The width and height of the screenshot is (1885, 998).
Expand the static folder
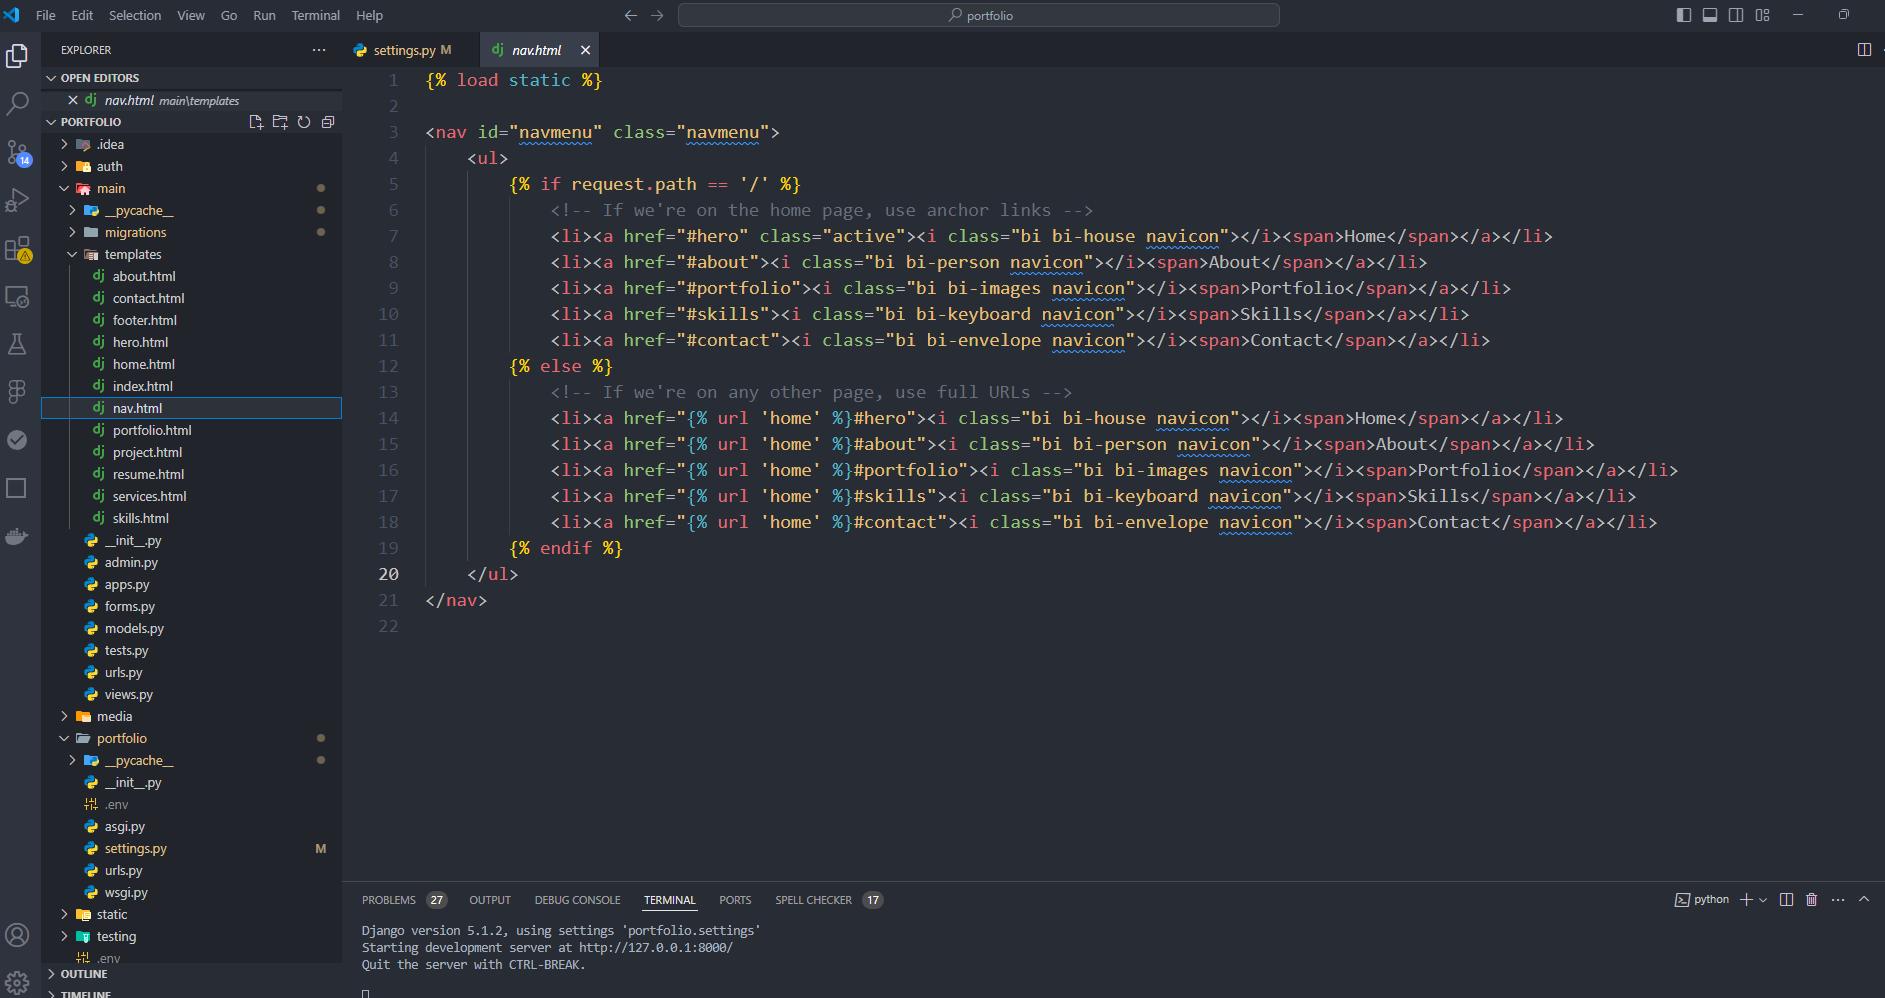(112, 914)
